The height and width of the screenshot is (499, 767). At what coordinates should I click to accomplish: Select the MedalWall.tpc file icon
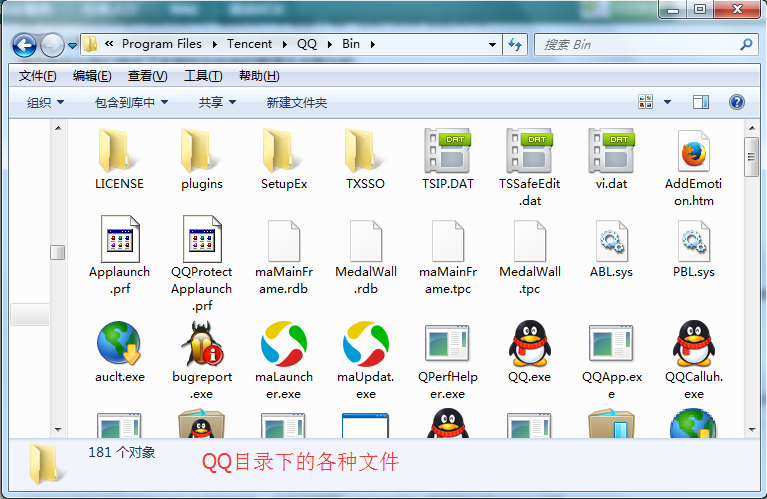[530, 241]
